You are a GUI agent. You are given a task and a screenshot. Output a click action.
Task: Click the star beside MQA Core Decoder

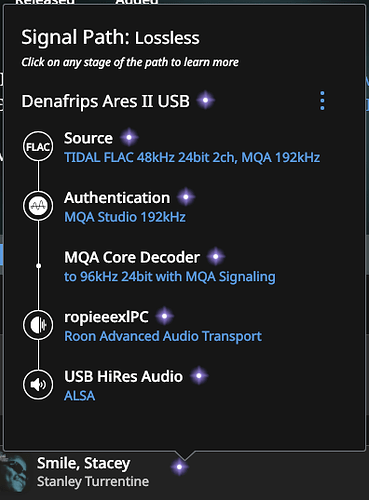216,257
